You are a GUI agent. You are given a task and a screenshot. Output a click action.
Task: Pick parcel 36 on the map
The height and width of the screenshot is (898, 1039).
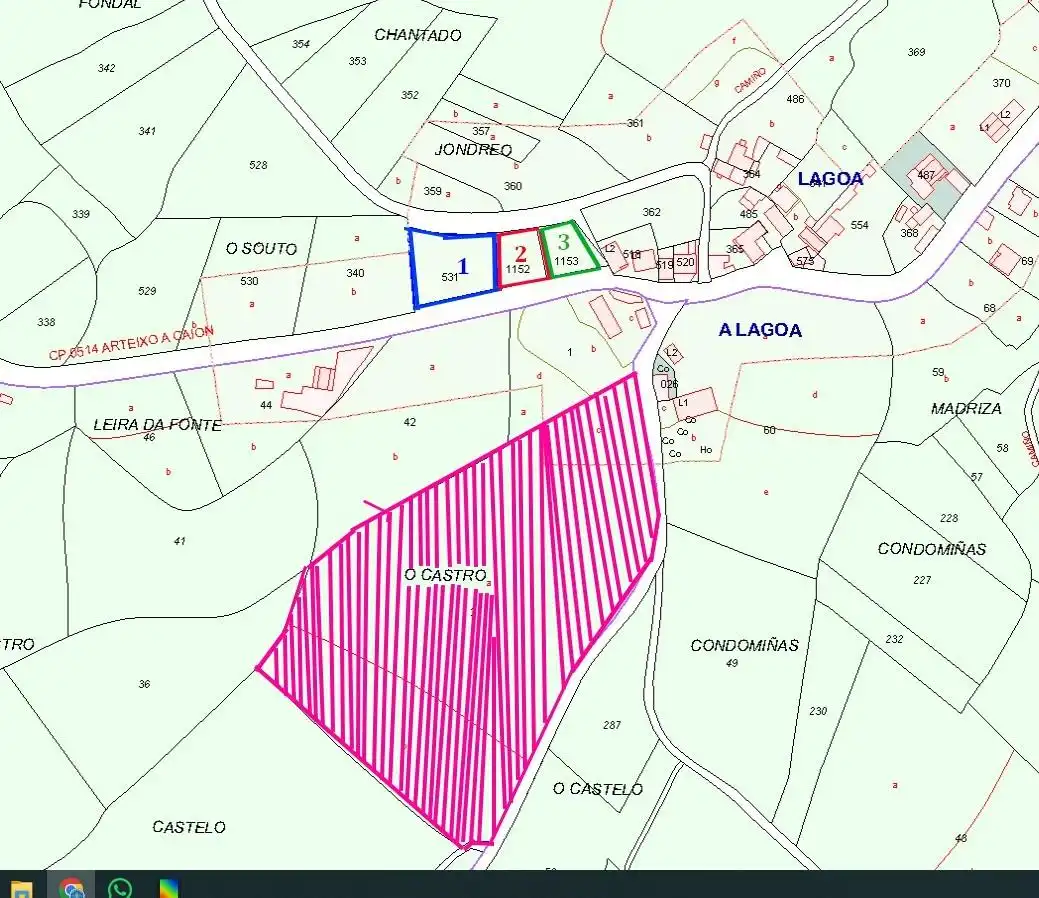[x=144, y=684]
